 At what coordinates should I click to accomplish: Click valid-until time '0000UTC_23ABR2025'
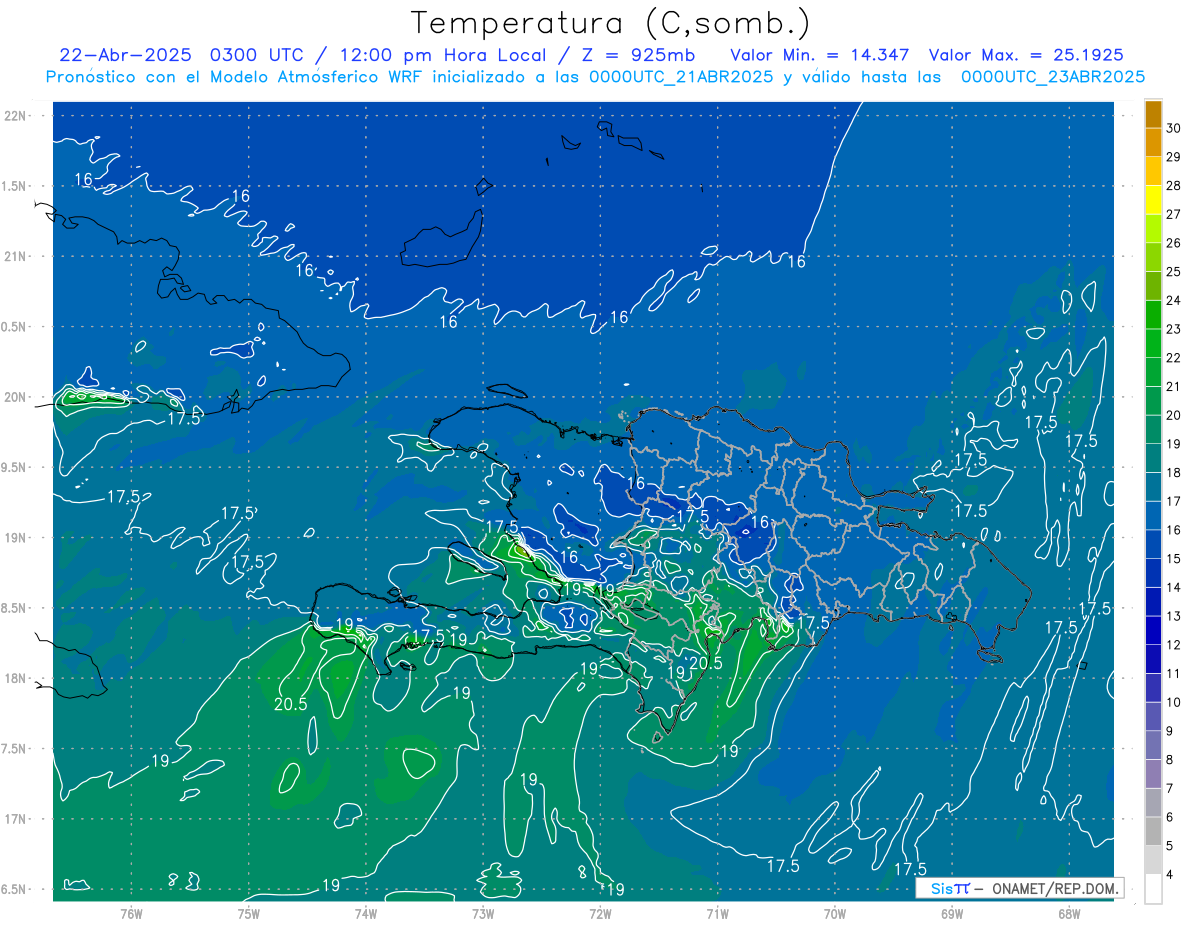pos(1052,77)
